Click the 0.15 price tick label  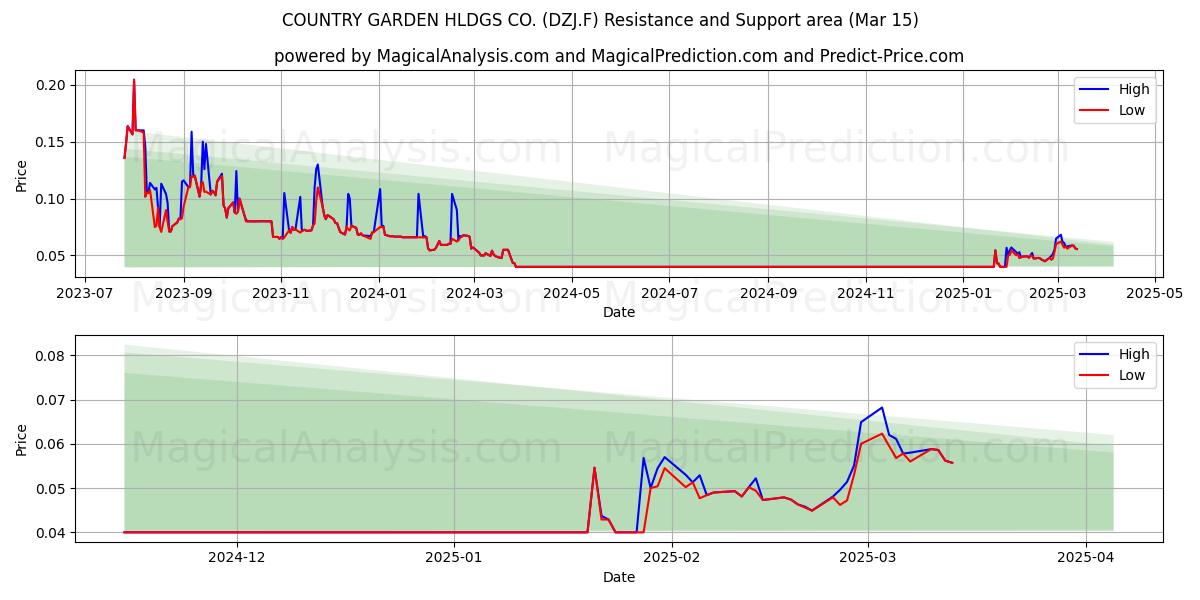tap(52, 142)
